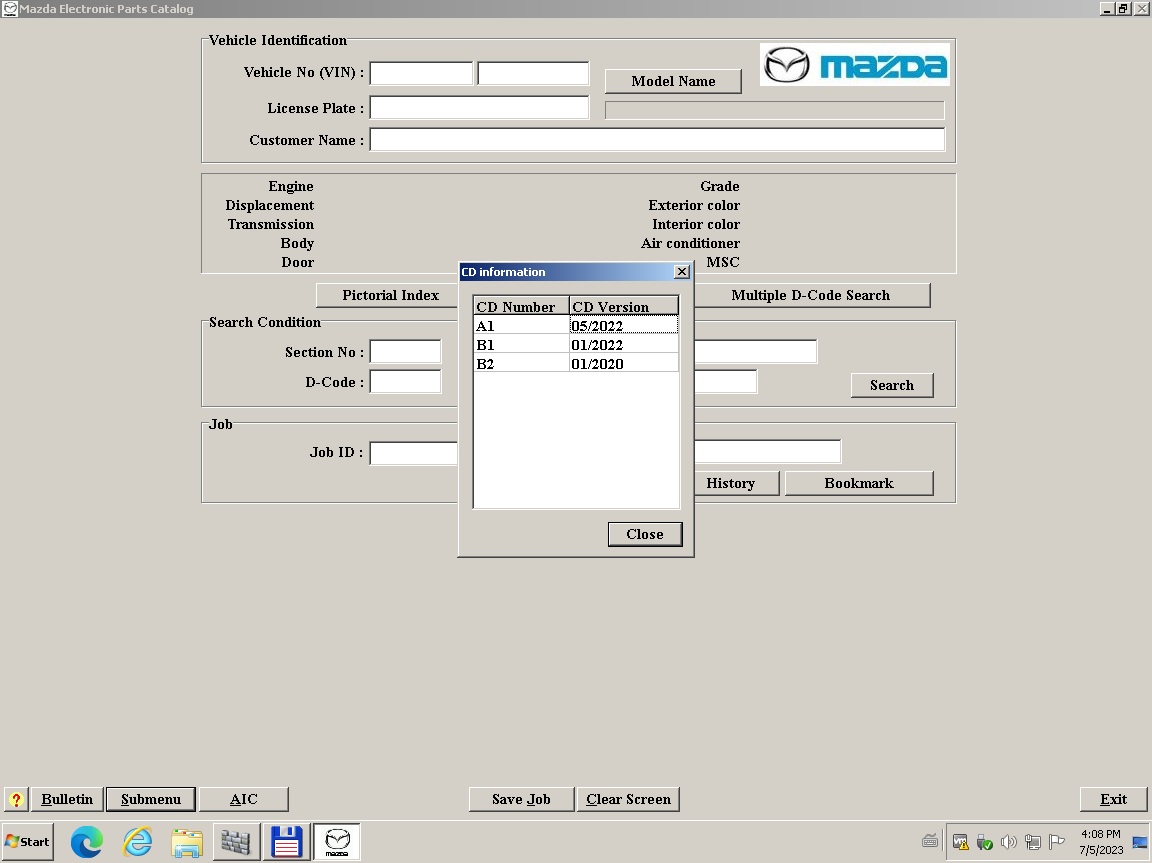Click the floppy disk taskbar icon
1152x863 pixels.
[x=287, y=842]
